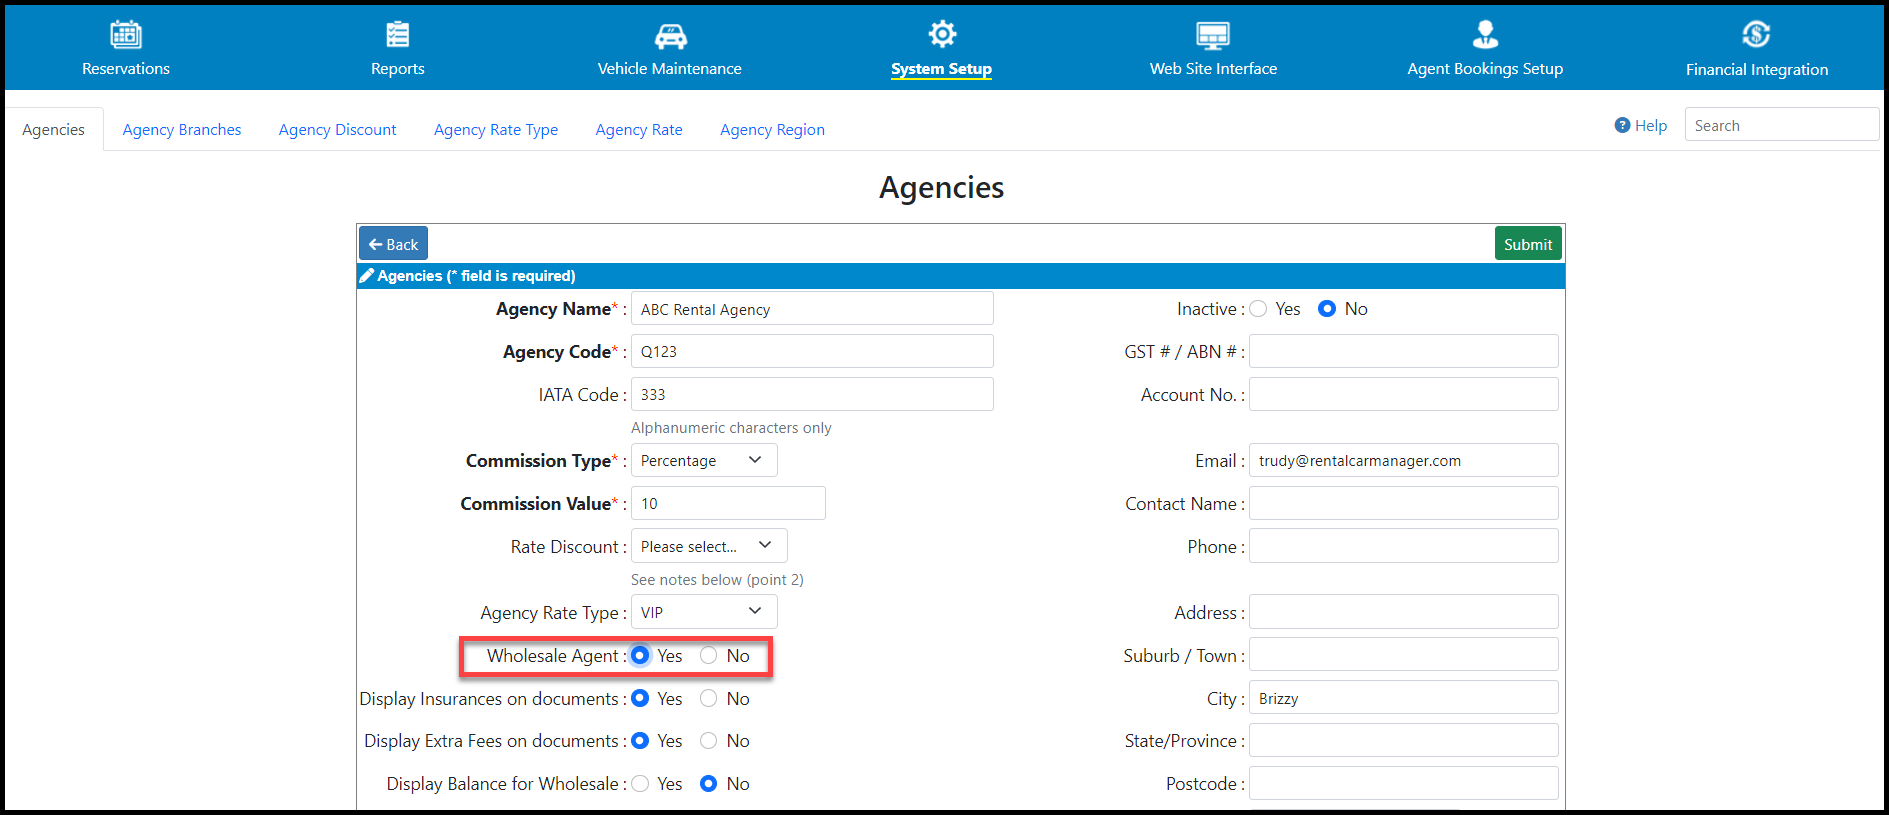Switch to the Agency Region tab
The width and height of the screenshot is (1889, 815).
coord(772,130)
